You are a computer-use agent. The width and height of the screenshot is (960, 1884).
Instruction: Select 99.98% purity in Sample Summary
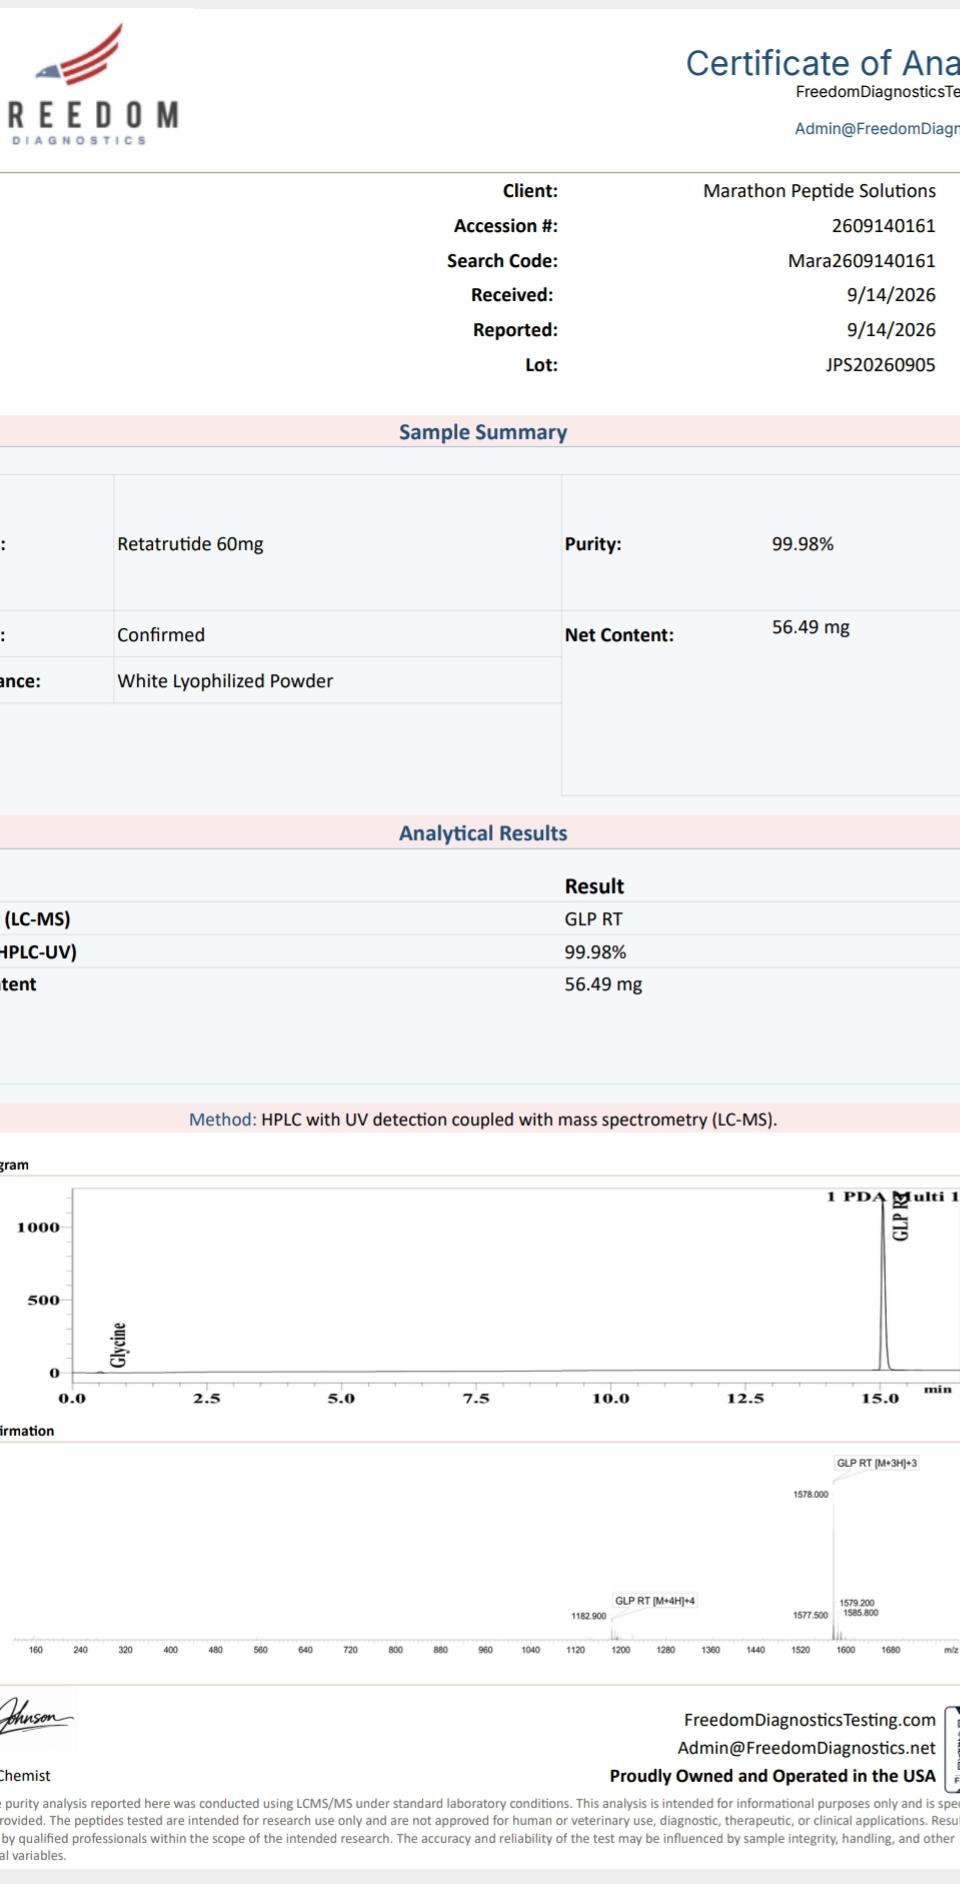802,544
